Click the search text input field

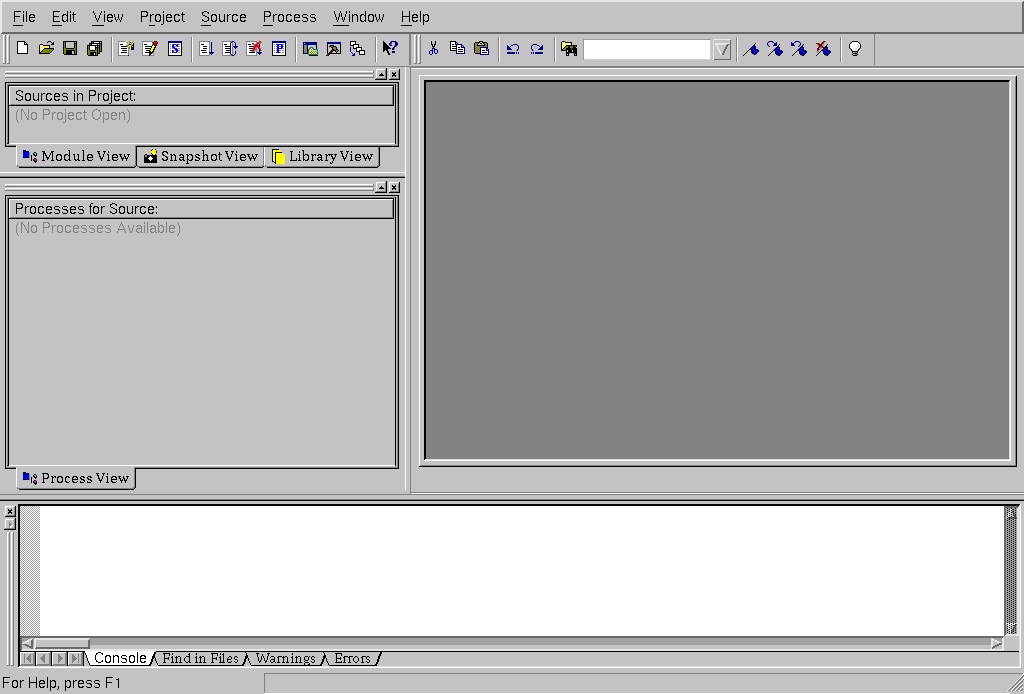[x=646, y=49]
